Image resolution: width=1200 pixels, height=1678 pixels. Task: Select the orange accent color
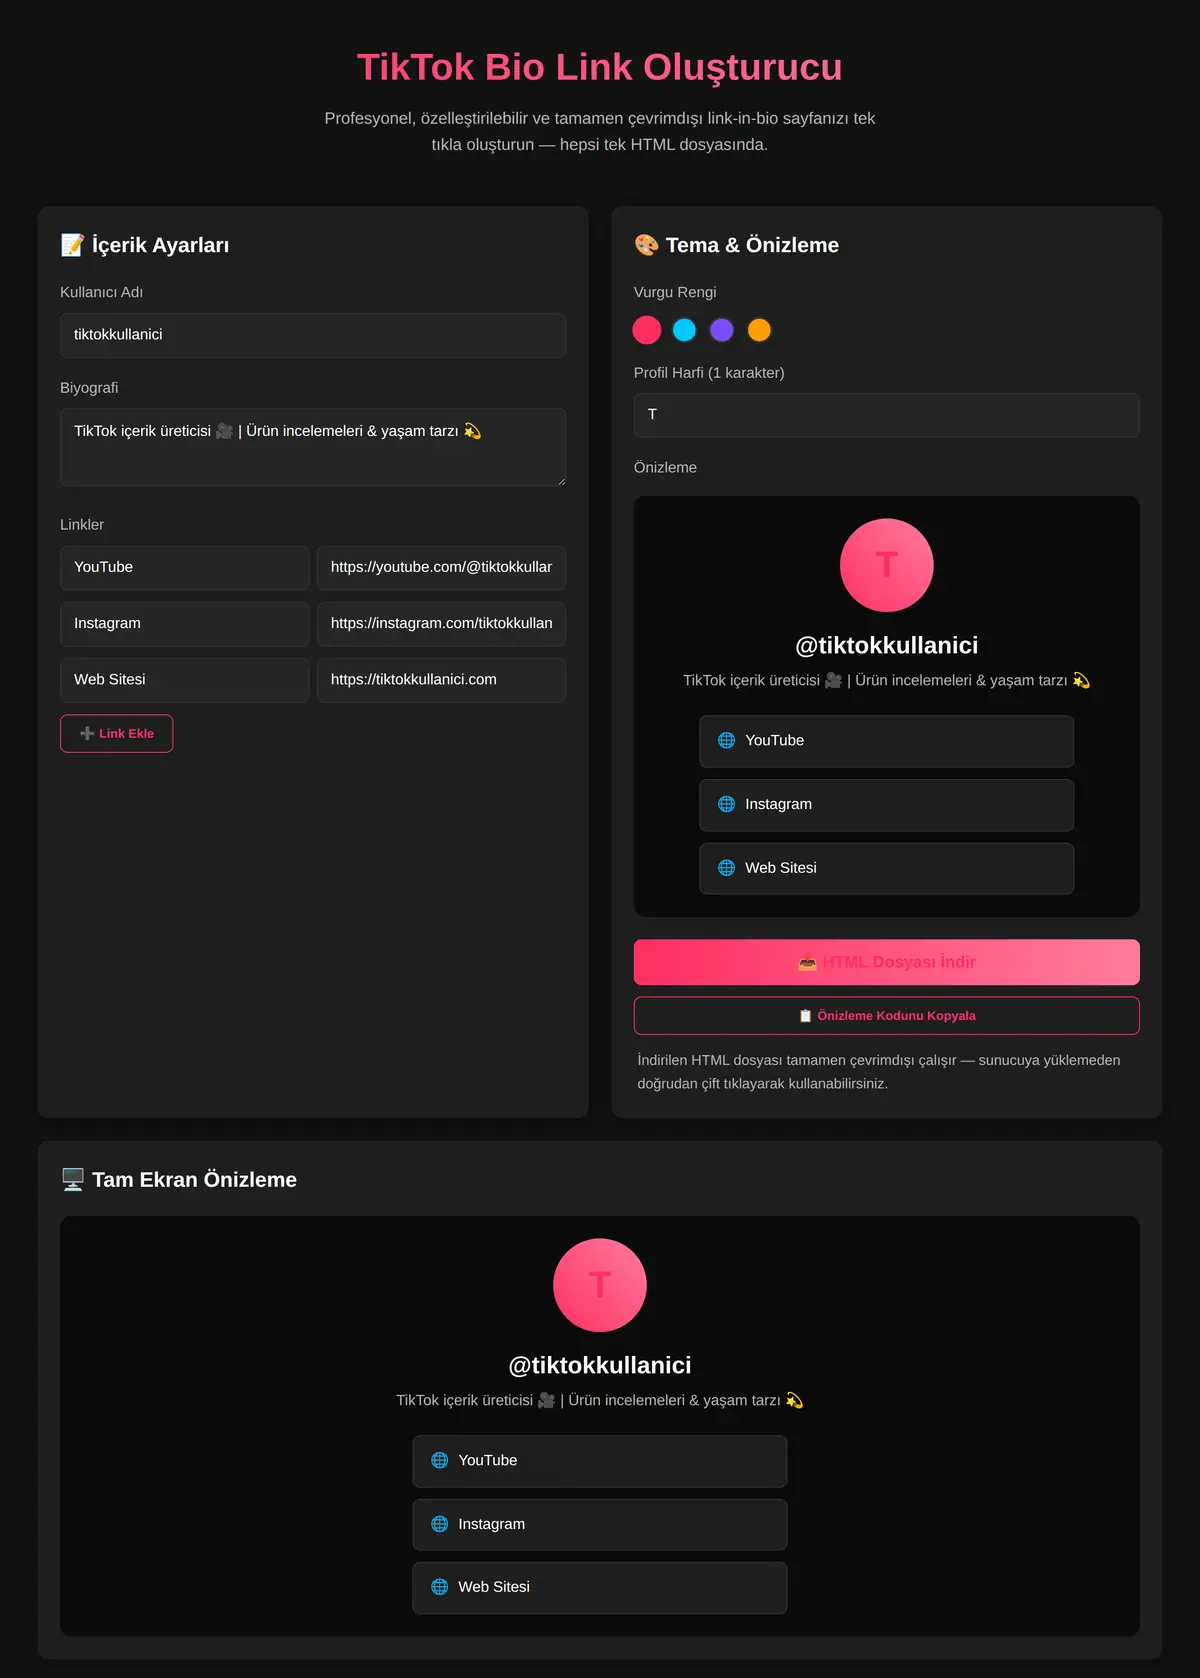(760, 330)
